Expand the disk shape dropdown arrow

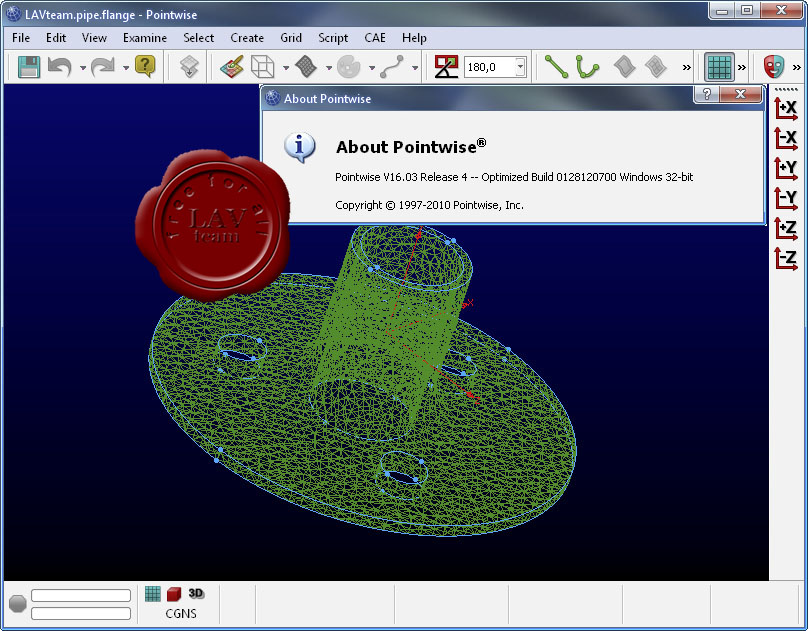coord(372,67)
